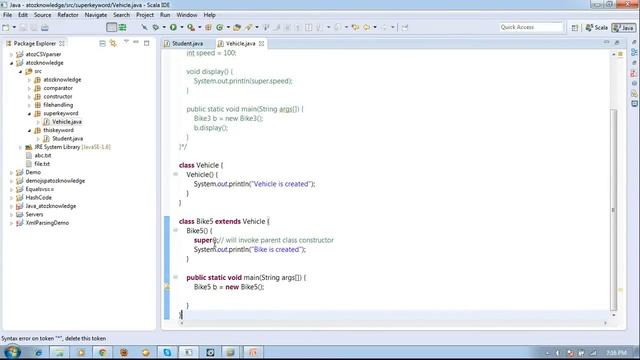Collapse the atozknowledge project node

tap(11, 63)
